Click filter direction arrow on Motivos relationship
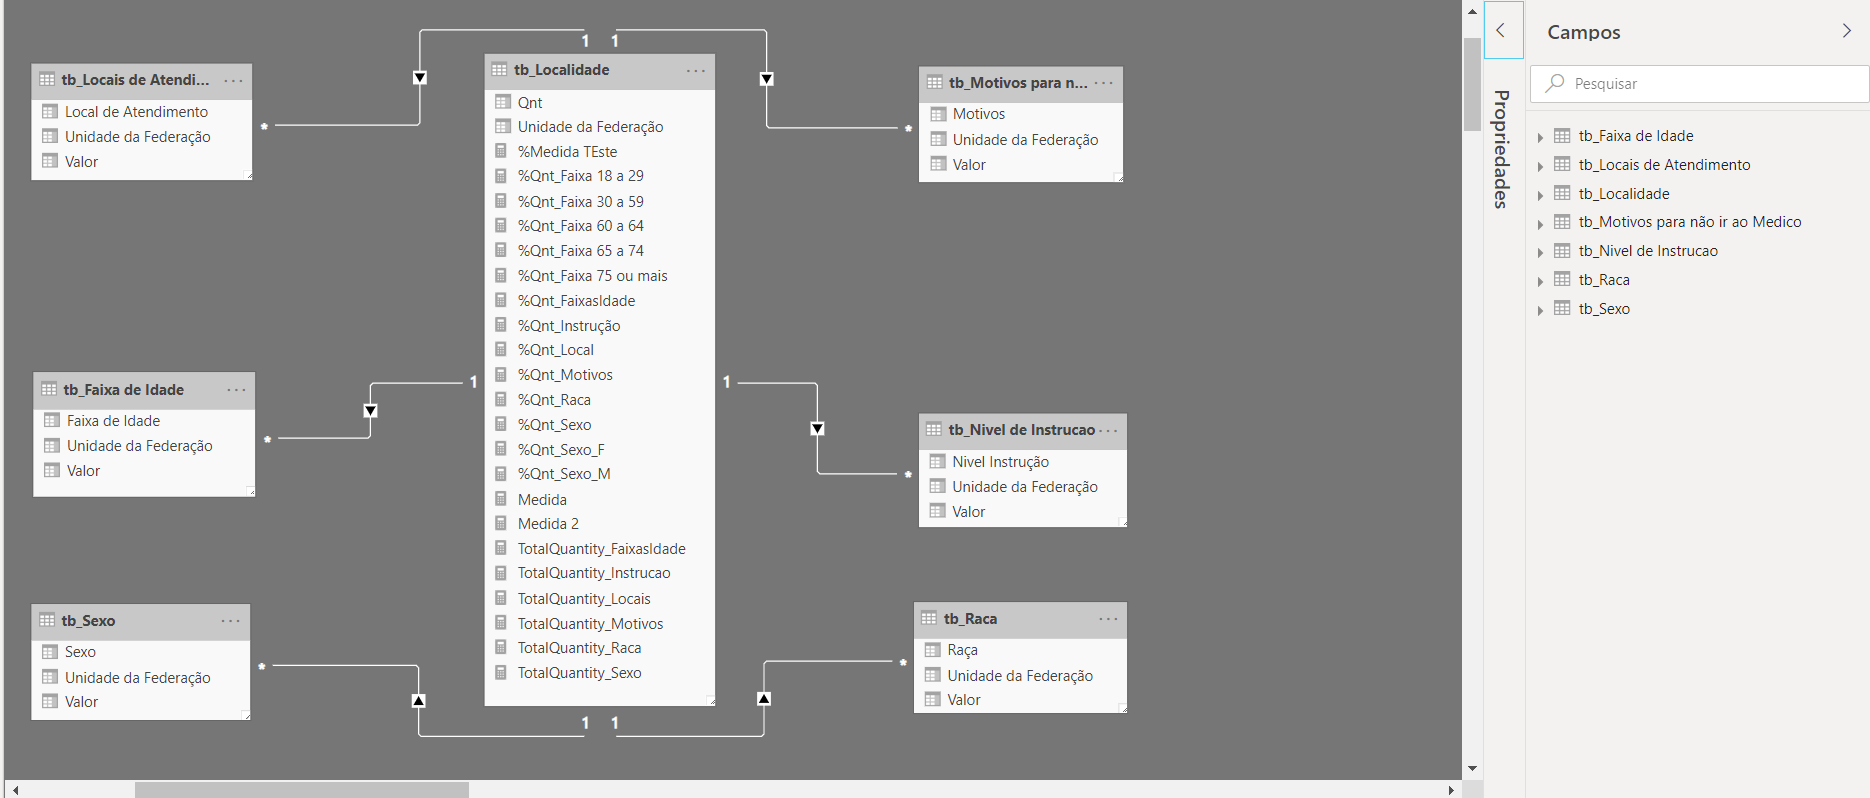Image resolution: width=1870 pixels, height=798 pixels. click(766, 79)
